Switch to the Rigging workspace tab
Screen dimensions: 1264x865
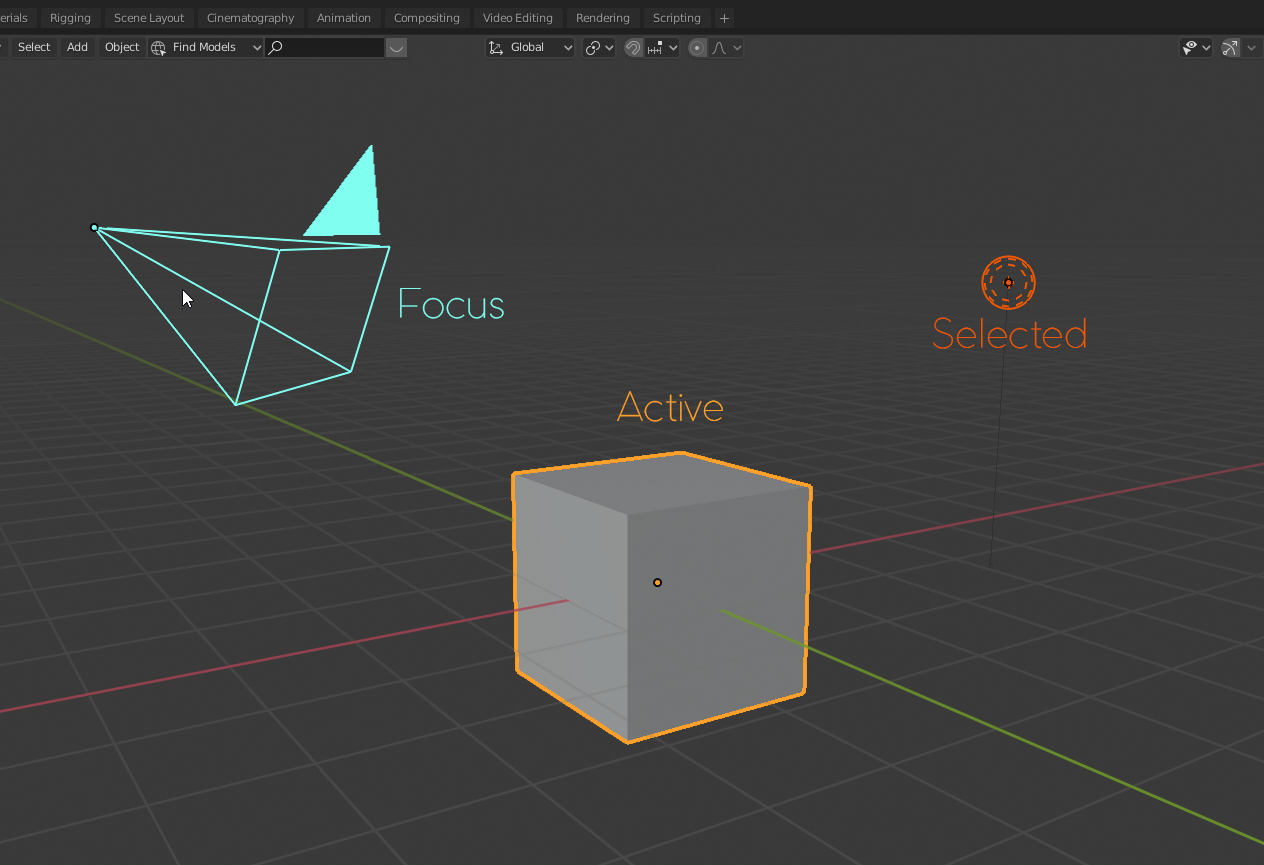coord(70,18)
